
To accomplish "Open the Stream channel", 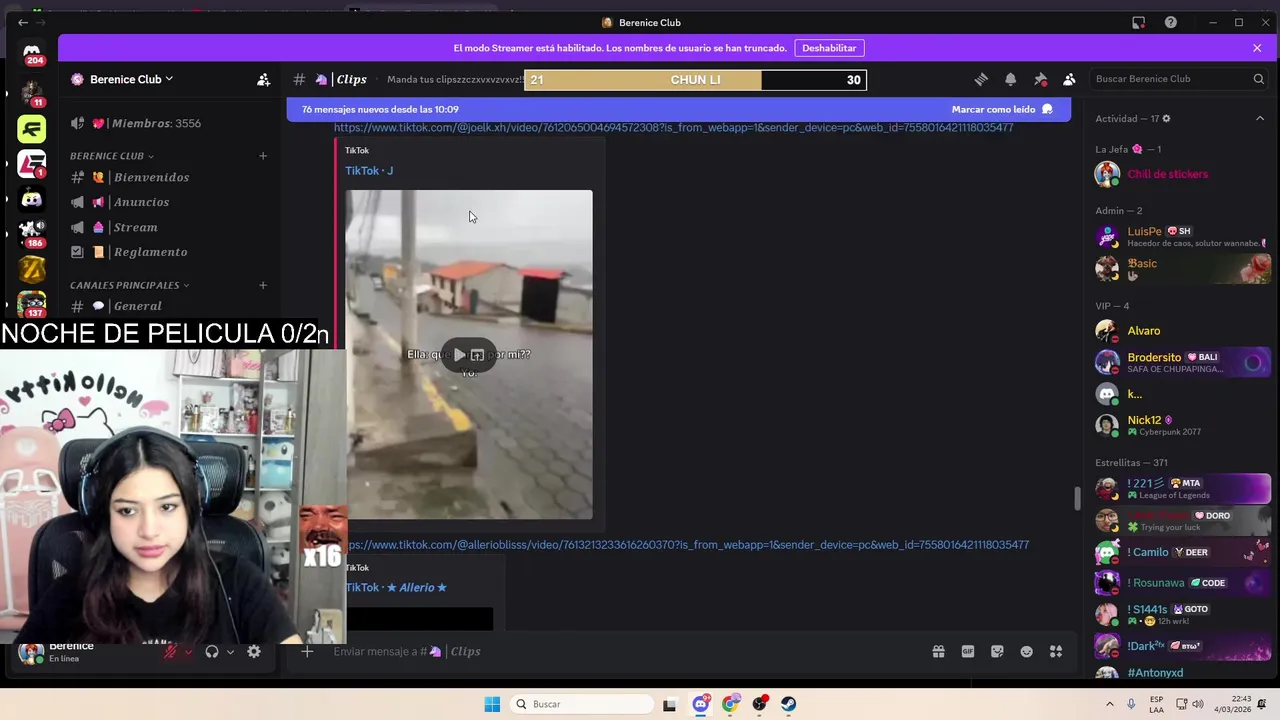I will [169, 227].
